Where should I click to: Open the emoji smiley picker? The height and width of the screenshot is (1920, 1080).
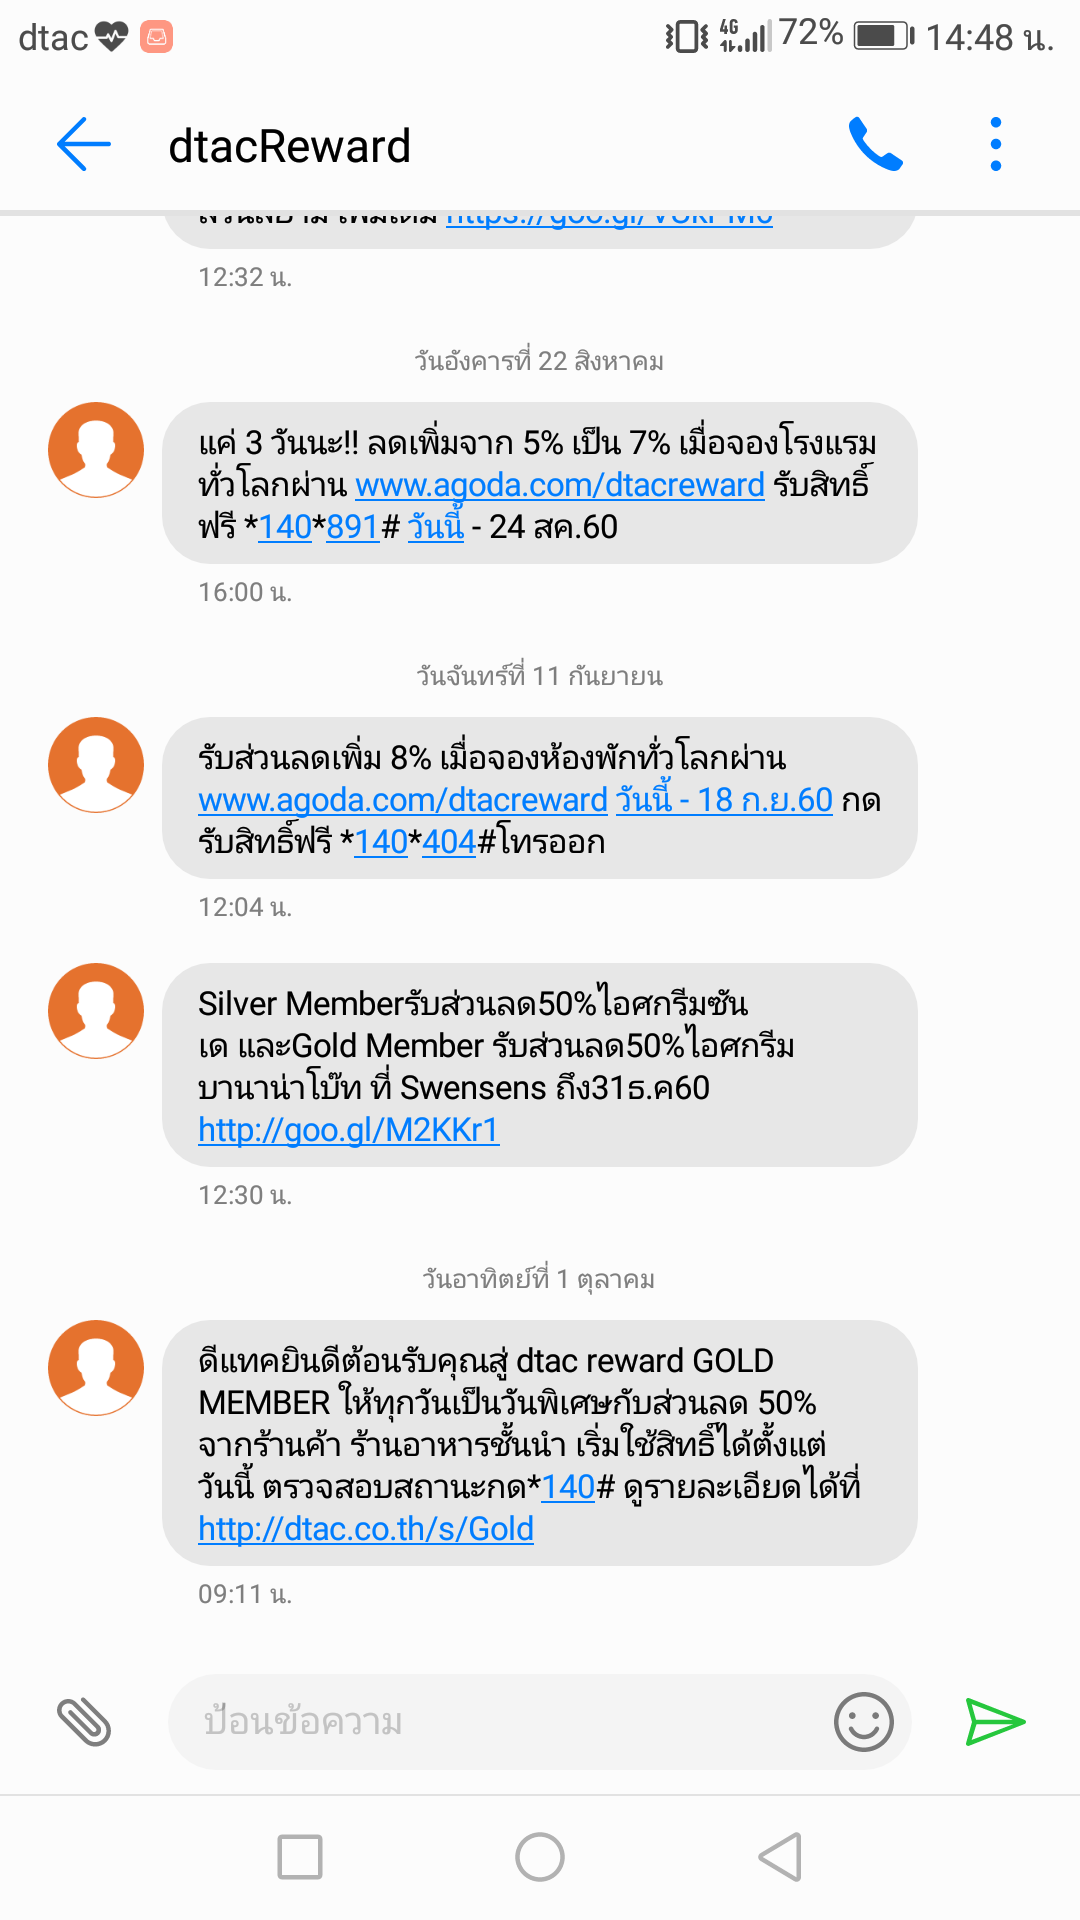click(863, 1722)
